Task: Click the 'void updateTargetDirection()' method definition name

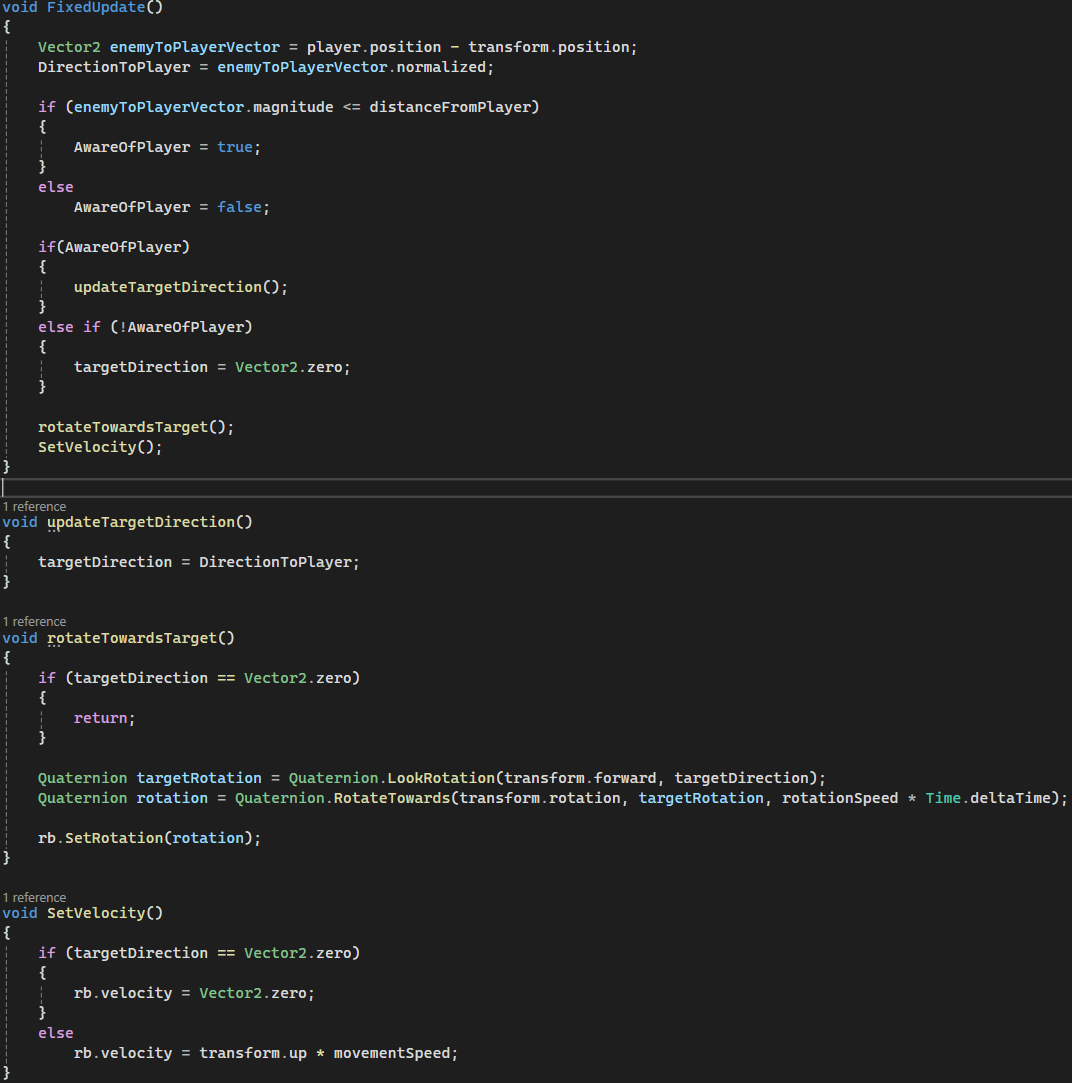Action: pyautogui.click(x=141, y=522)
